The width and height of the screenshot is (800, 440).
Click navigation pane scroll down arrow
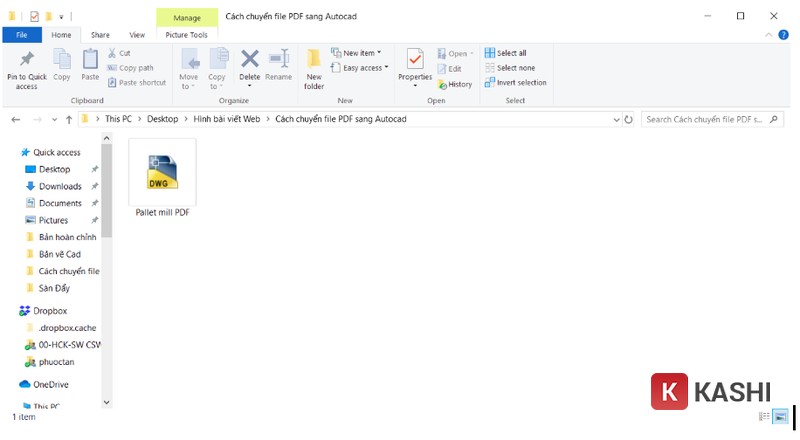[x=106, y=402]
